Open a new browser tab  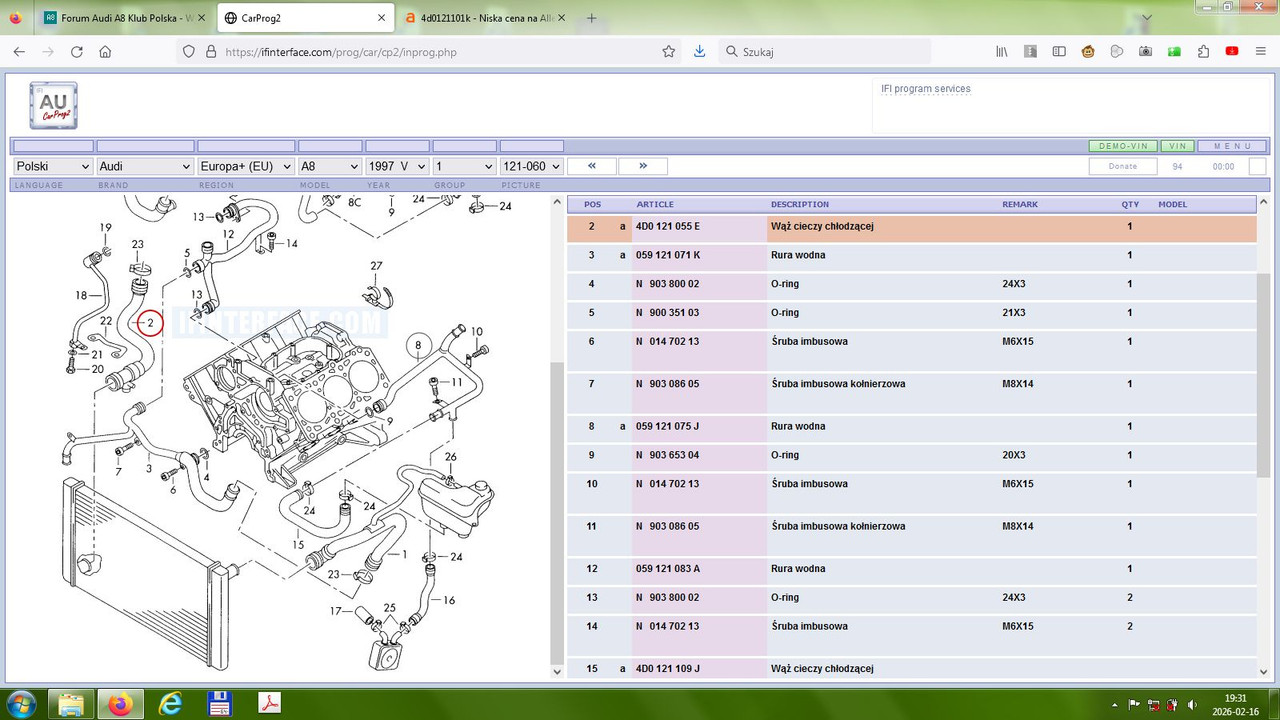(x=591, y=18)
